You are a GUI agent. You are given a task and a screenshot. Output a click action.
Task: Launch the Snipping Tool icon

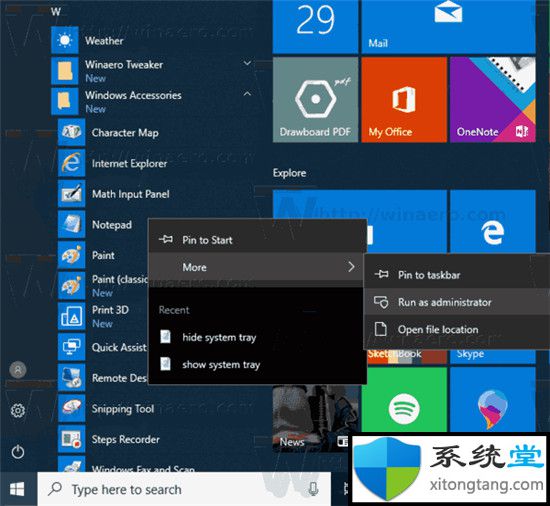point(72,409)
